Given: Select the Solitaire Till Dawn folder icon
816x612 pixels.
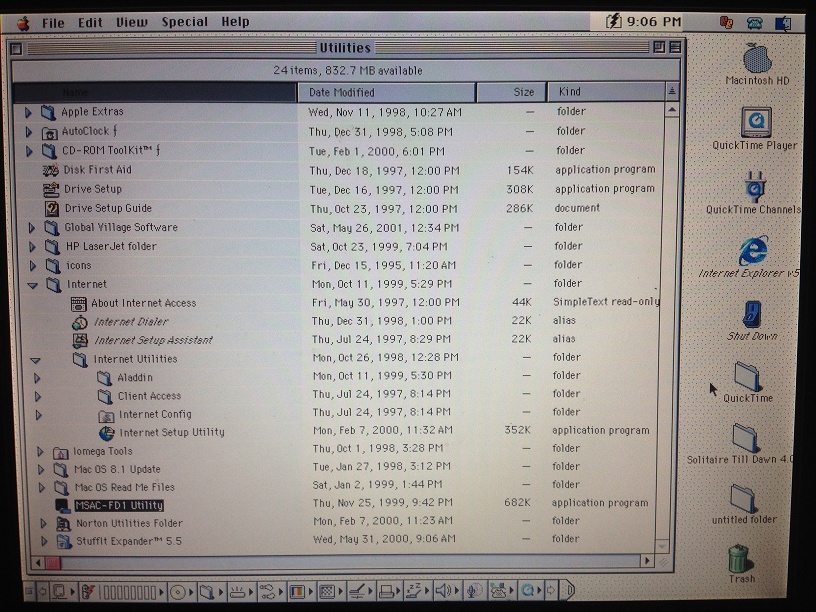Looking at the screenshot, I should (x=745, y=438).
